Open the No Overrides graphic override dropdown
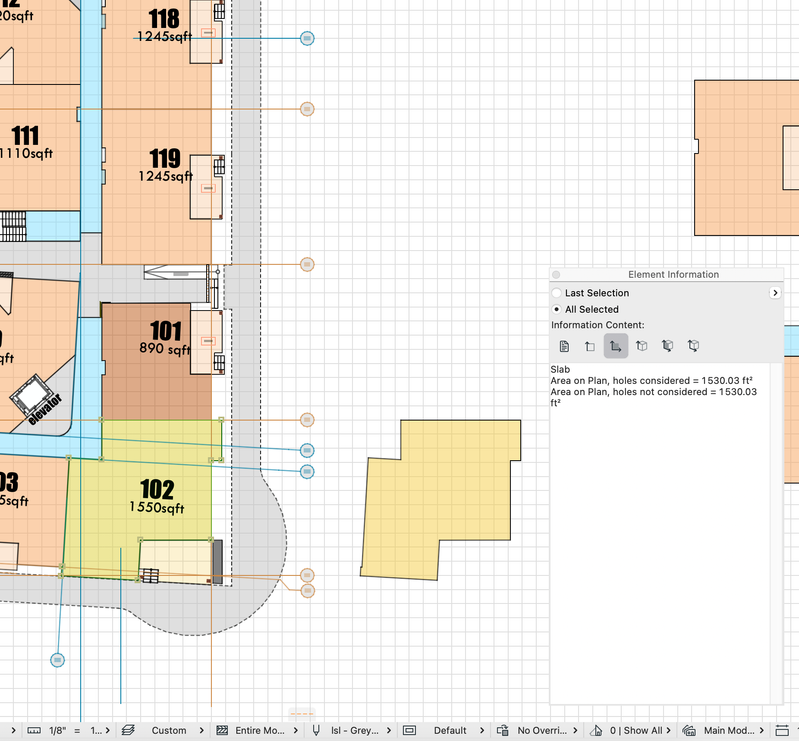 click(x=537, y=730)
